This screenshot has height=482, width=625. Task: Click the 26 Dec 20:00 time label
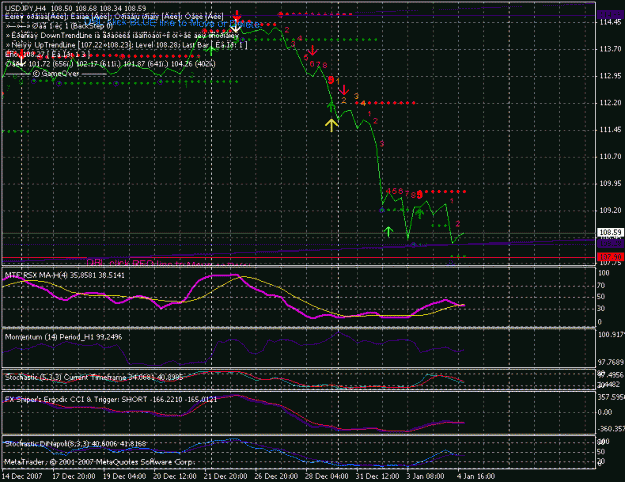click(276, 476)
